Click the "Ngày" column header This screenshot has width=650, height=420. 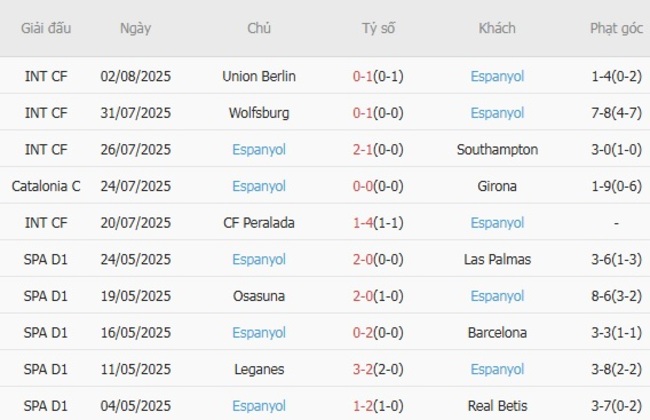135,28
